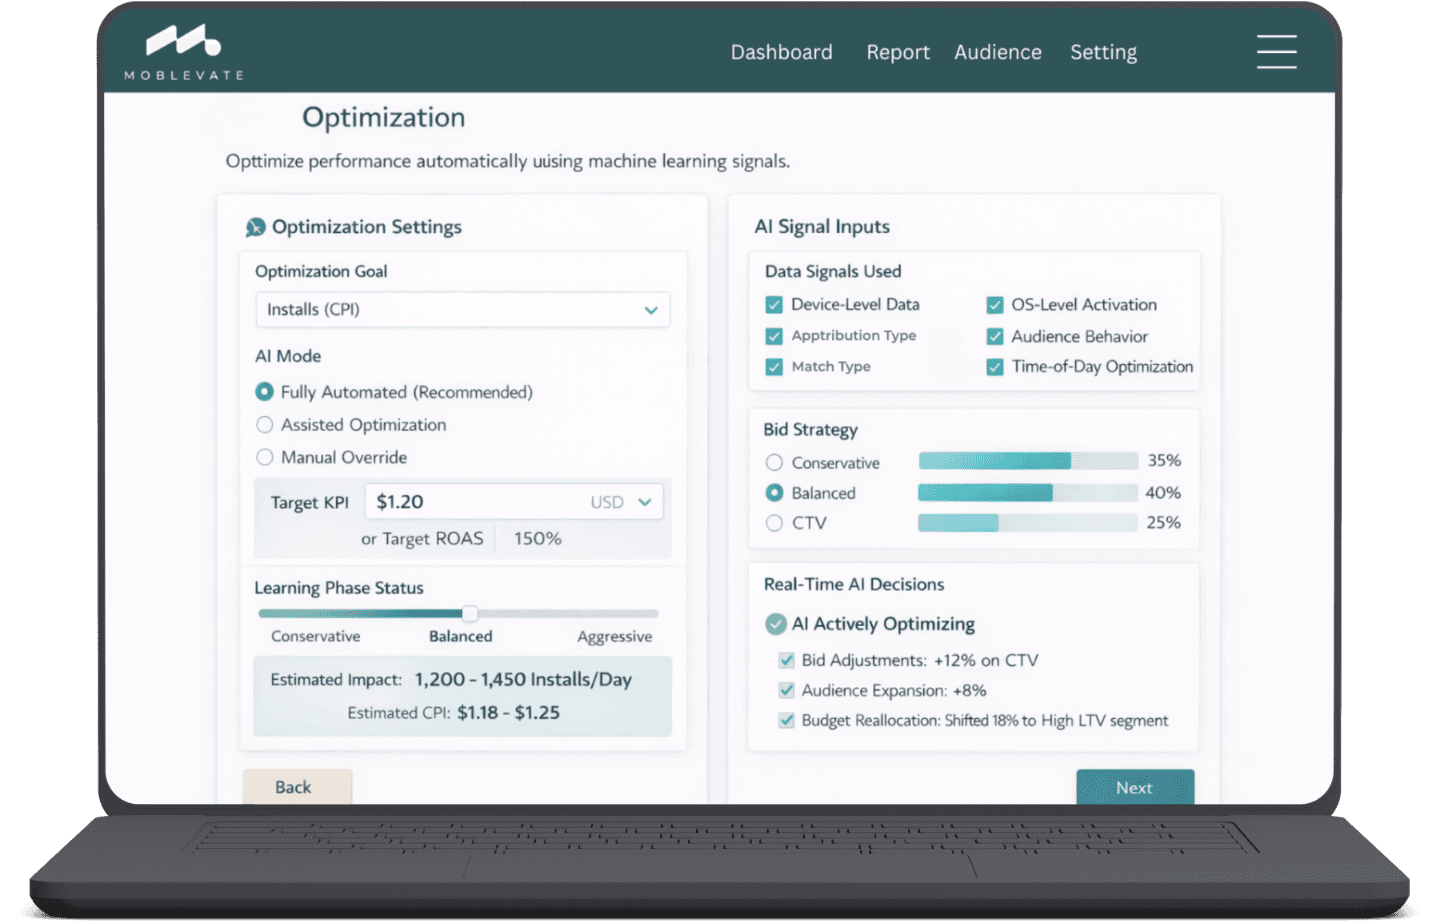Go to the Report page
This screenshot has width=1440, height=923.
897,52
